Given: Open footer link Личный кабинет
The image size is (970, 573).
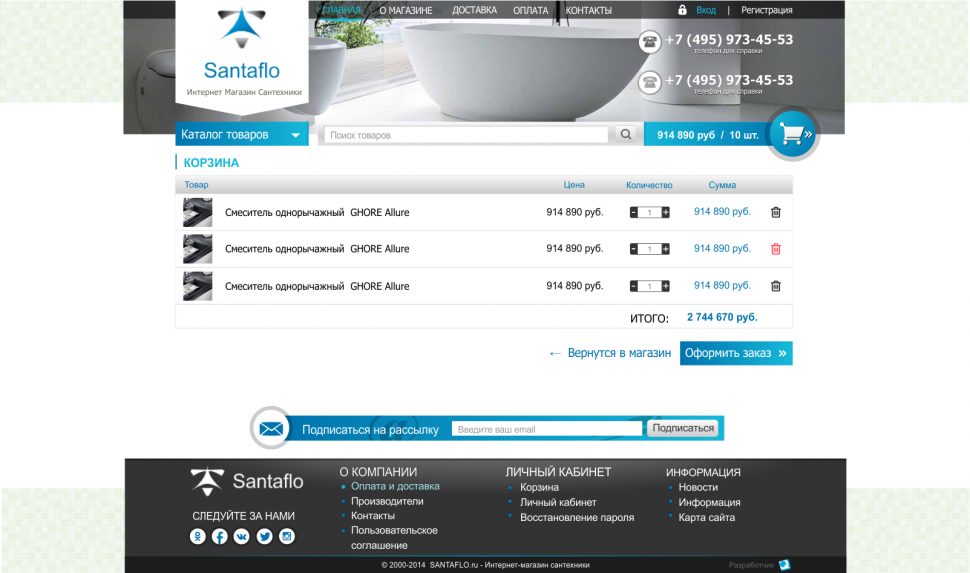Looking at the screenshot, I should pyautogui.click(x=558, y=502).
